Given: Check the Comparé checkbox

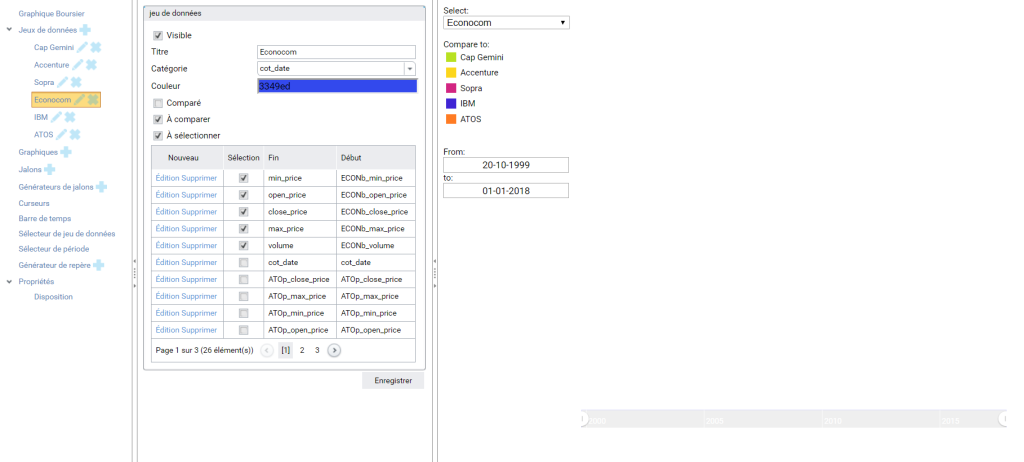Looking at the screenshot, I should (158, 103).
